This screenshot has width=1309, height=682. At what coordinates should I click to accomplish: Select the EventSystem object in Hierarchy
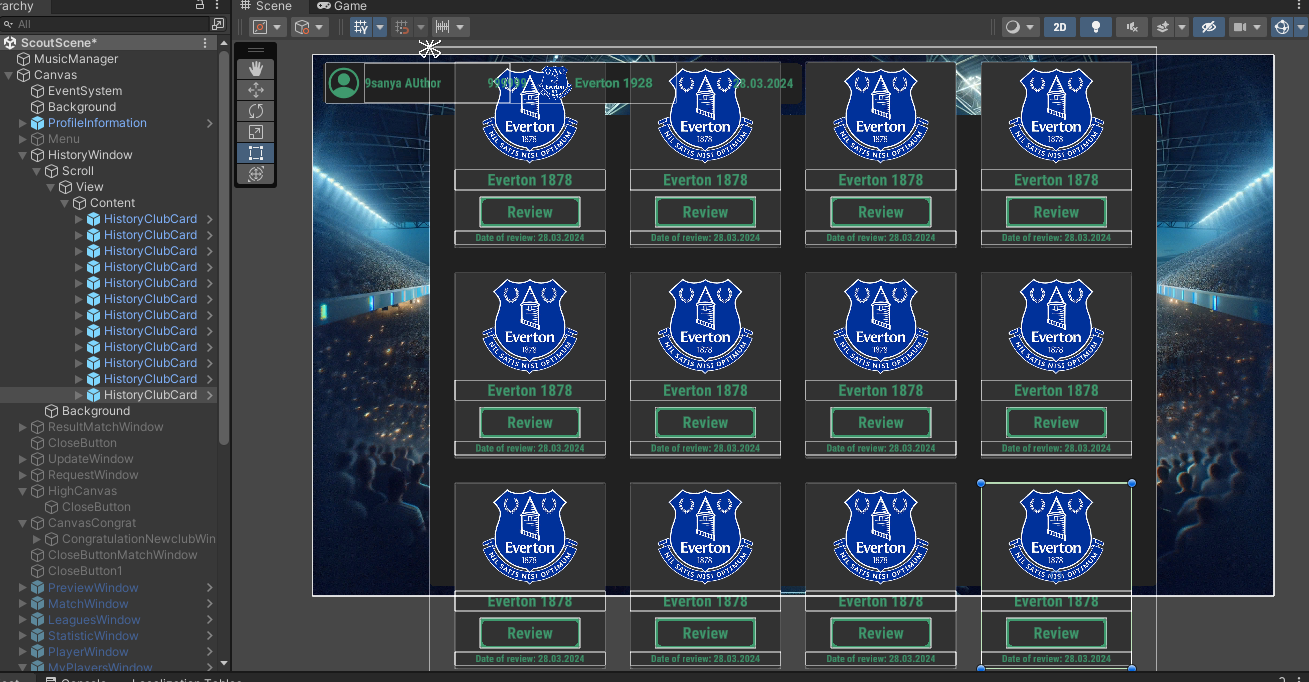[85, 91]
